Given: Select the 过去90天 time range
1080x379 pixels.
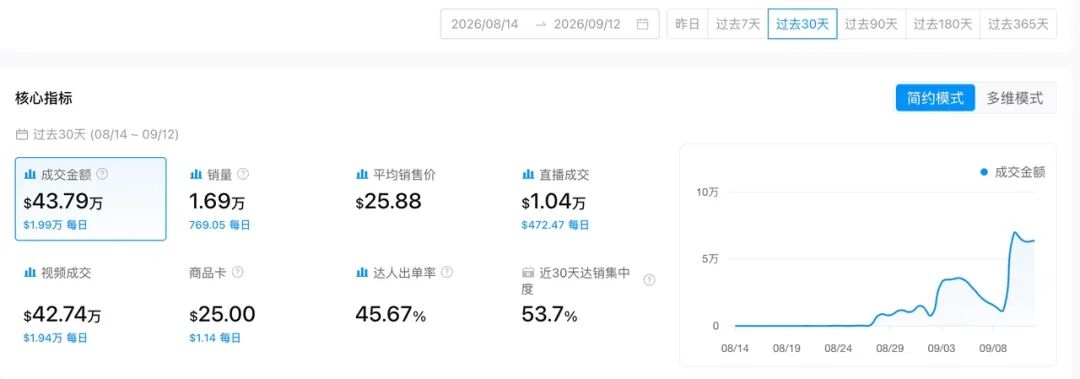Looking at the screenshot, I should pyautogui.click(x=871, y=24).
